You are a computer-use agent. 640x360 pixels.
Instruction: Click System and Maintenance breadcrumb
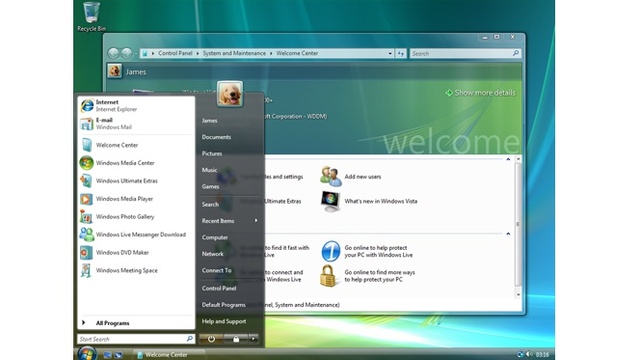(x=234, y=53)
